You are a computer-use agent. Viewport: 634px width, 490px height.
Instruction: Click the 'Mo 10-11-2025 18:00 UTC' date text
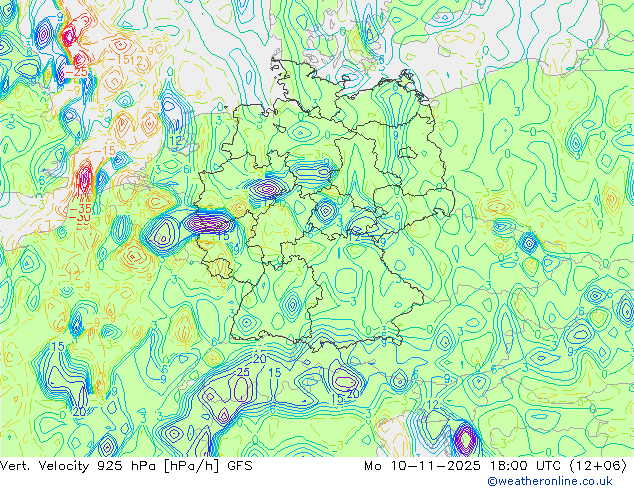pyautogui.click(x=464, y=466)
